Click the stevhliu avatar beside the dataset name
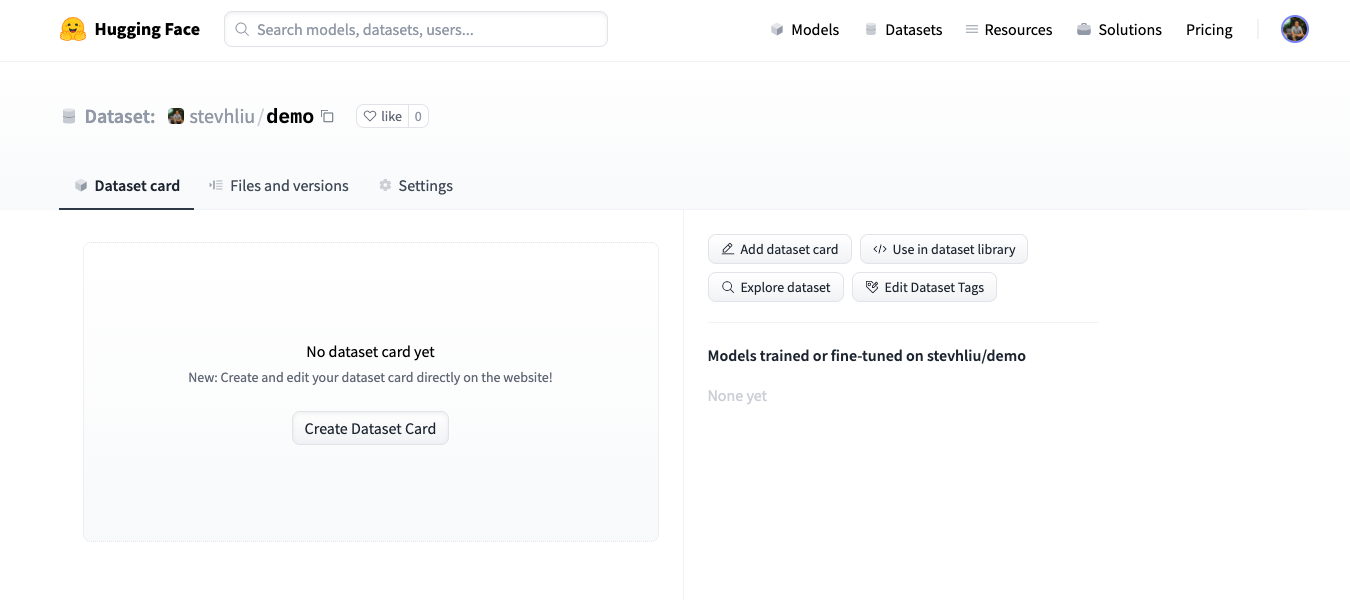Viewport: 1350px width, 600px height. tap(176, 116)
